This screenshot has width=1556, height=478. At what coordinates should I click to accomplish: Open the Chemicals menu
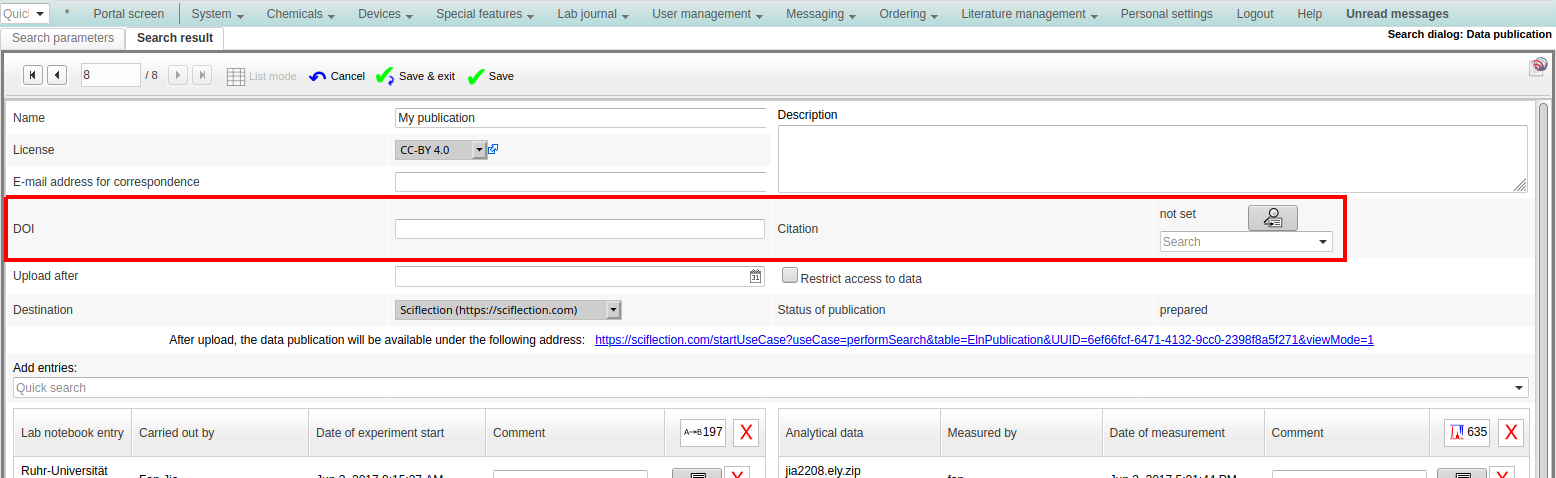click(301, 14)
